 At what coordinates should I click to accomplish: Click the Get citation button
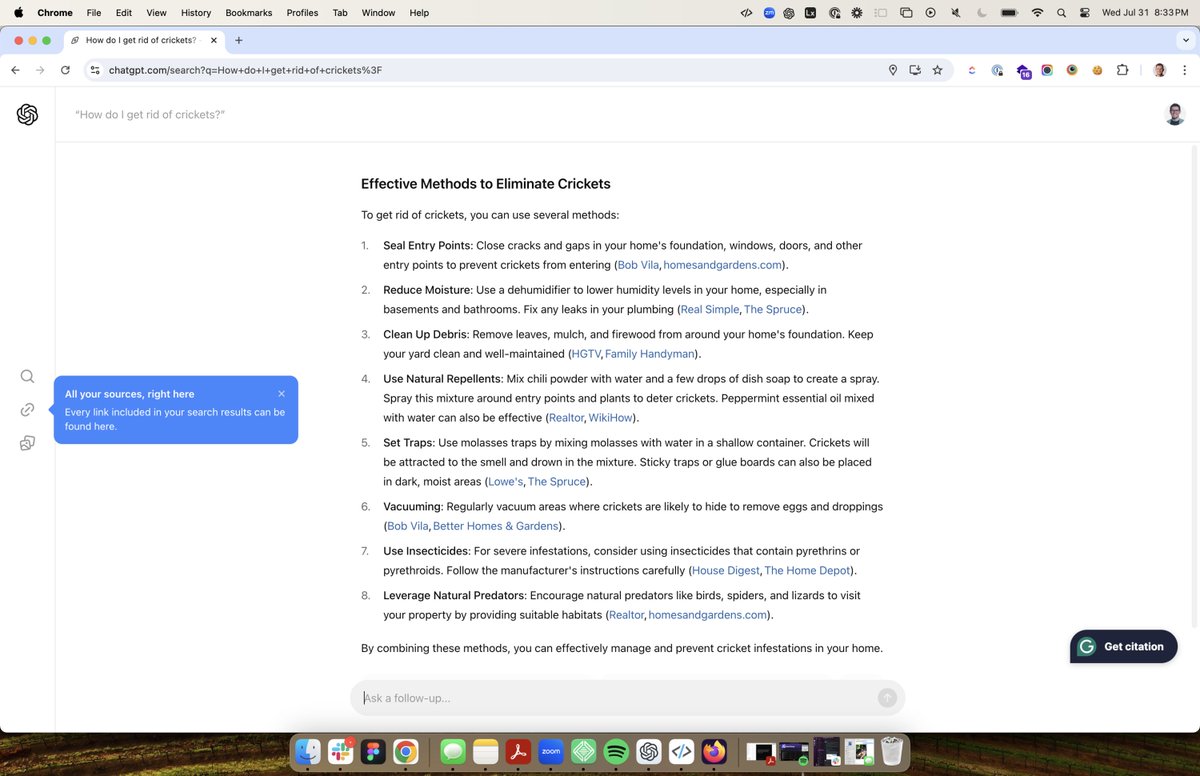click(1123, 647)
